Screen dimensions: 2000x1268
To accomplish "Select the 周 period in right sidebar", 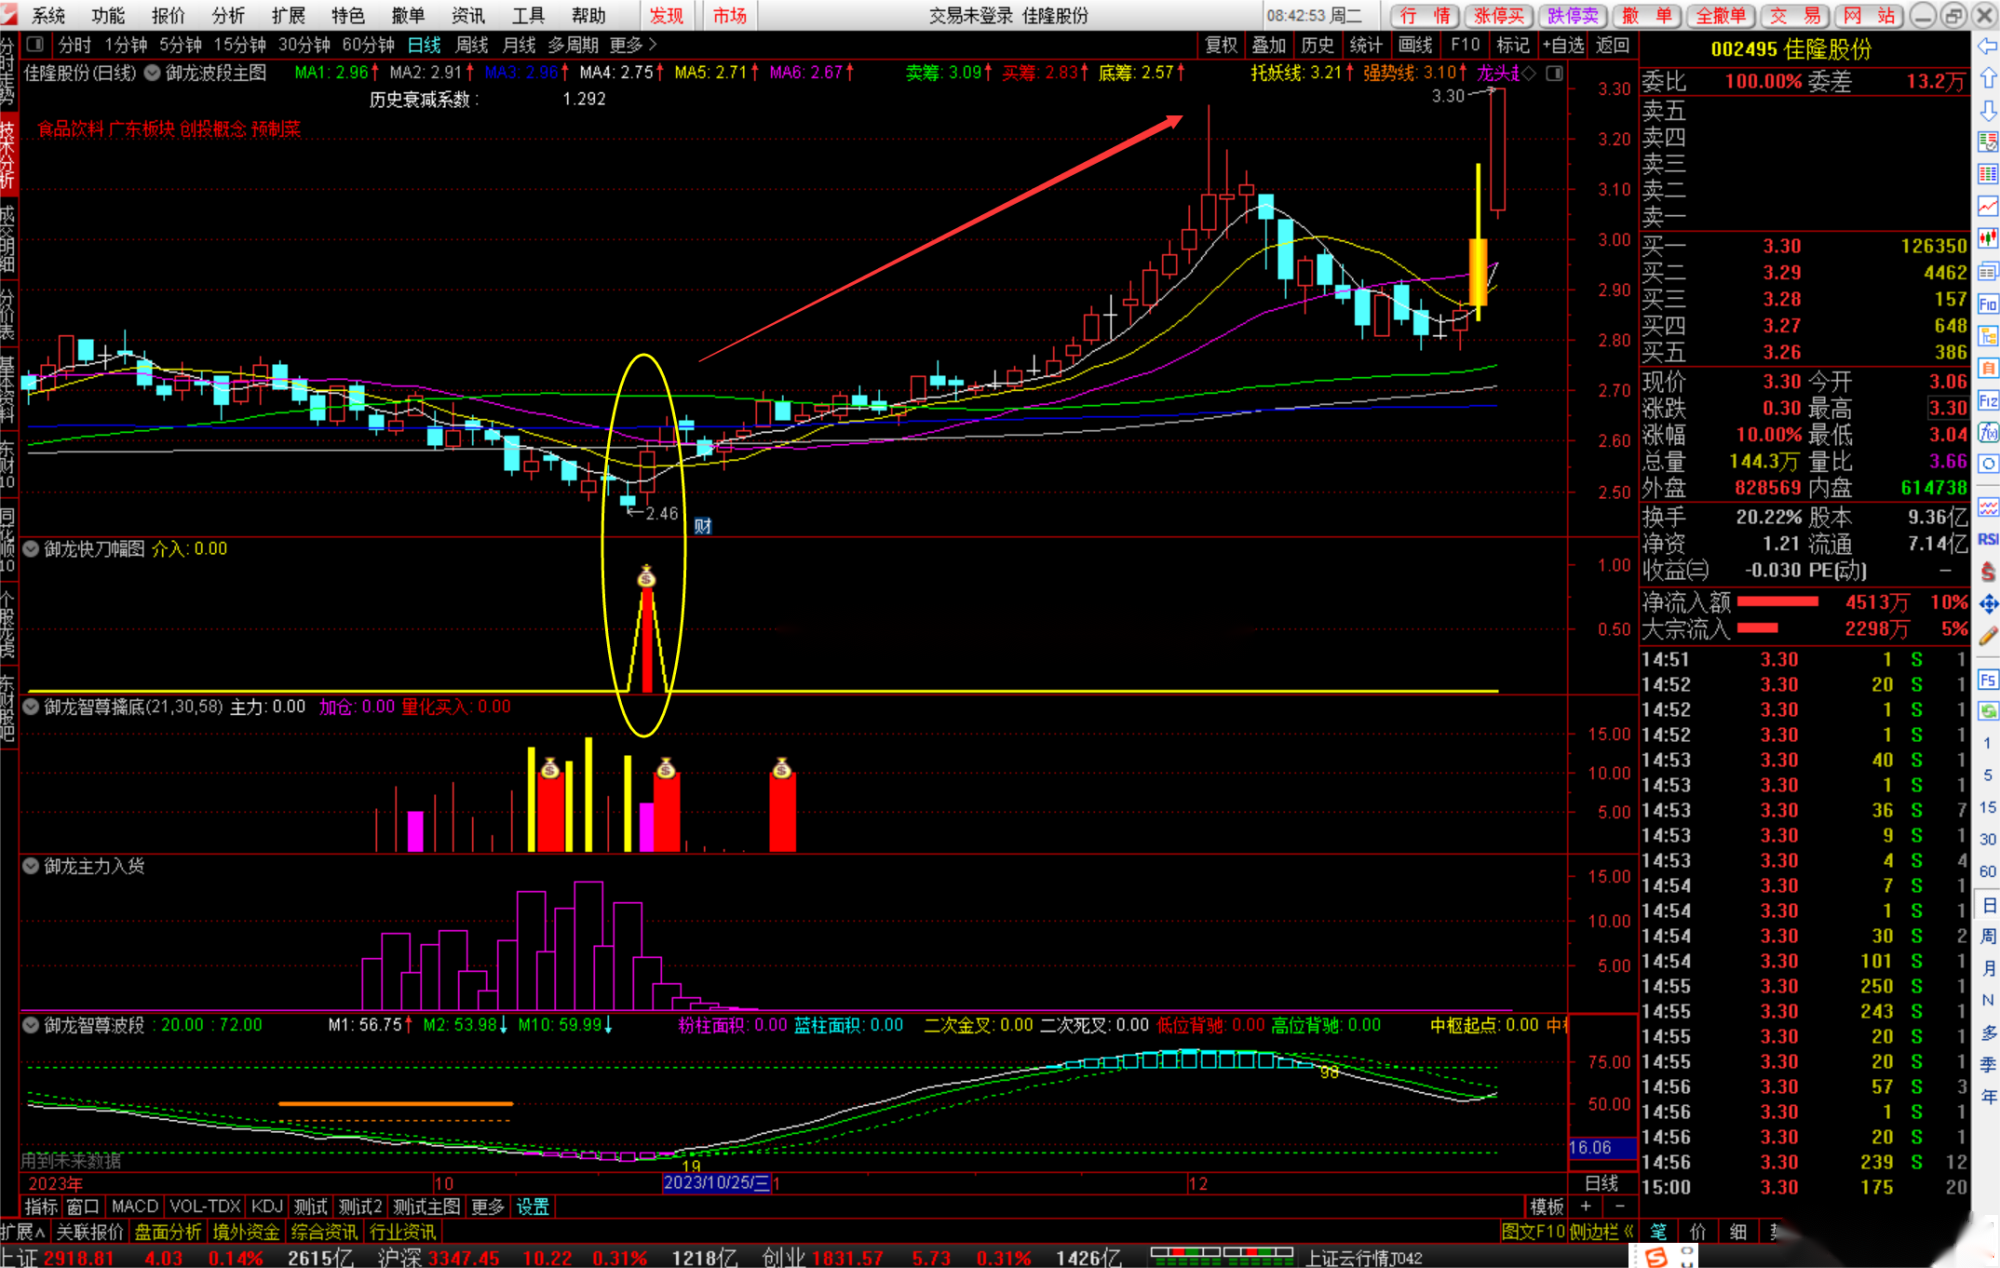I will click(x=1988, y=937).
